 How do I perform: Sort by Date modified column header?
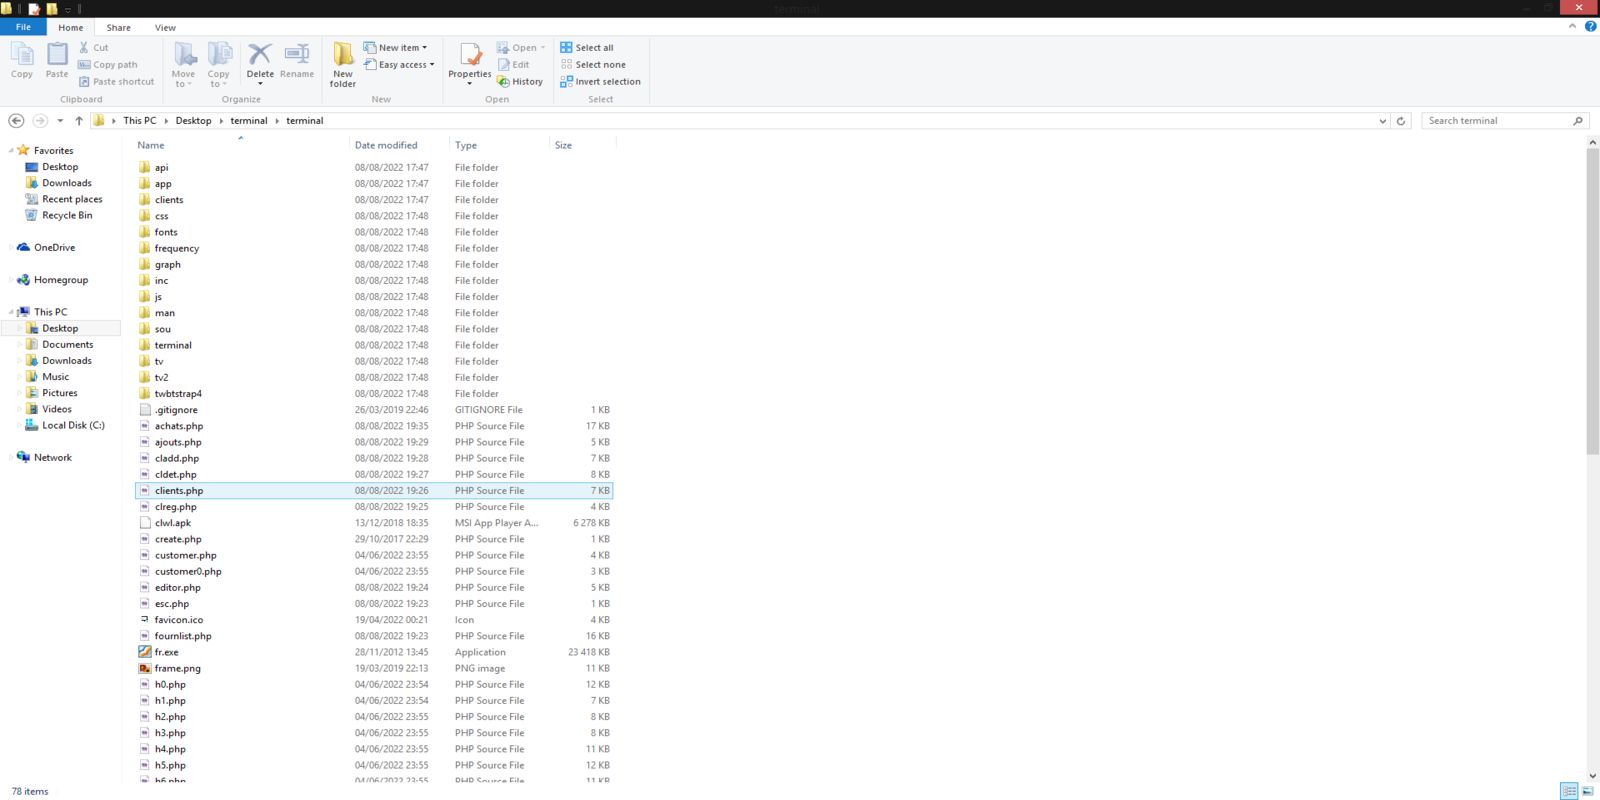[x=386, y=145]
